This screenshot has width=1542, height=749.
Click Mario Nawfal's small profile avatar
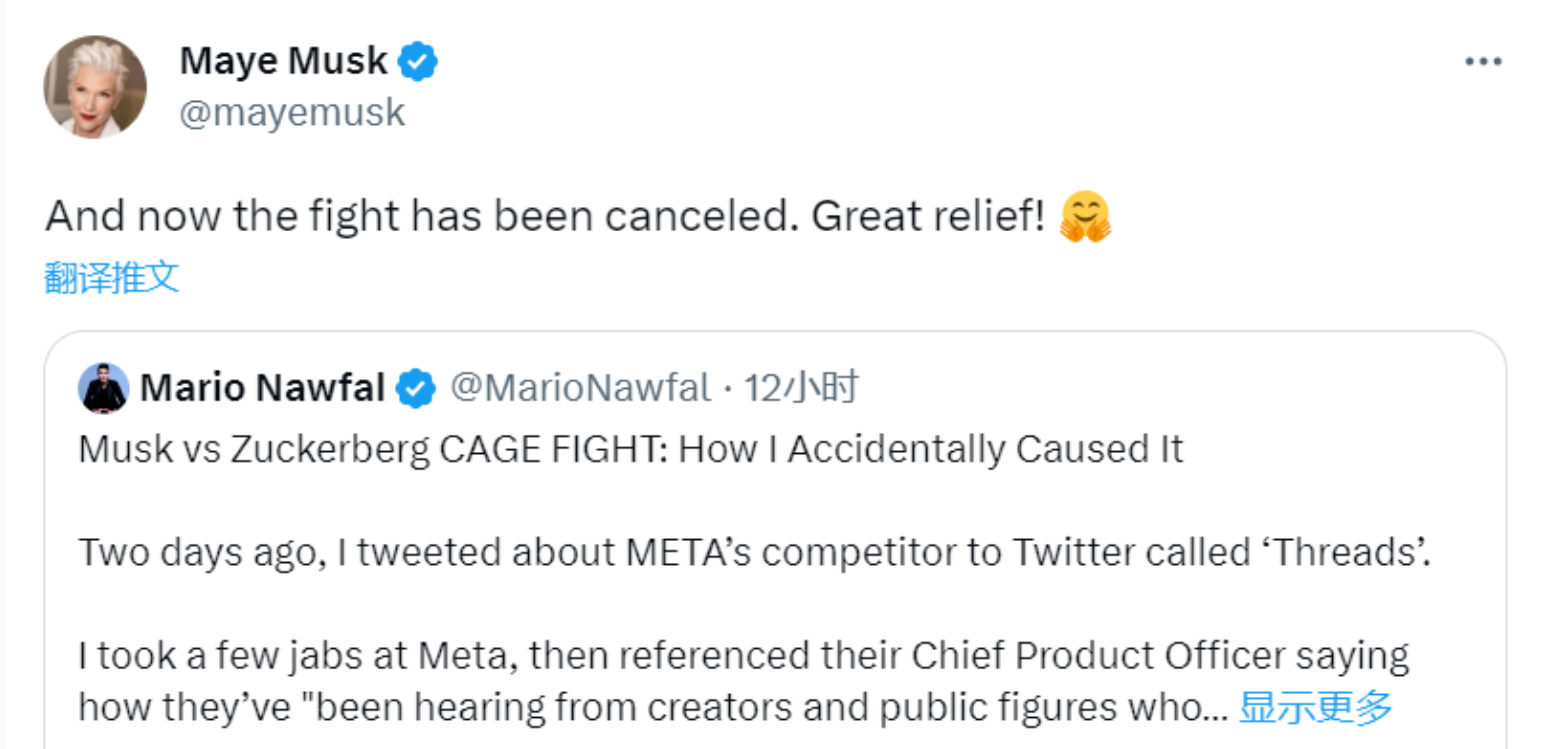point(103,388)
